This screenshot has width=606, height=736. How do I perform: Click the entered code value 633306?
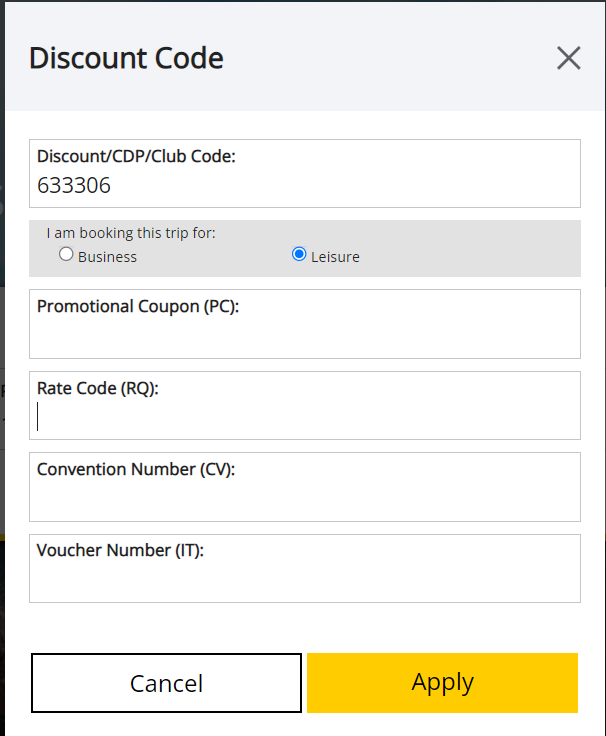(x=74, y=186)
